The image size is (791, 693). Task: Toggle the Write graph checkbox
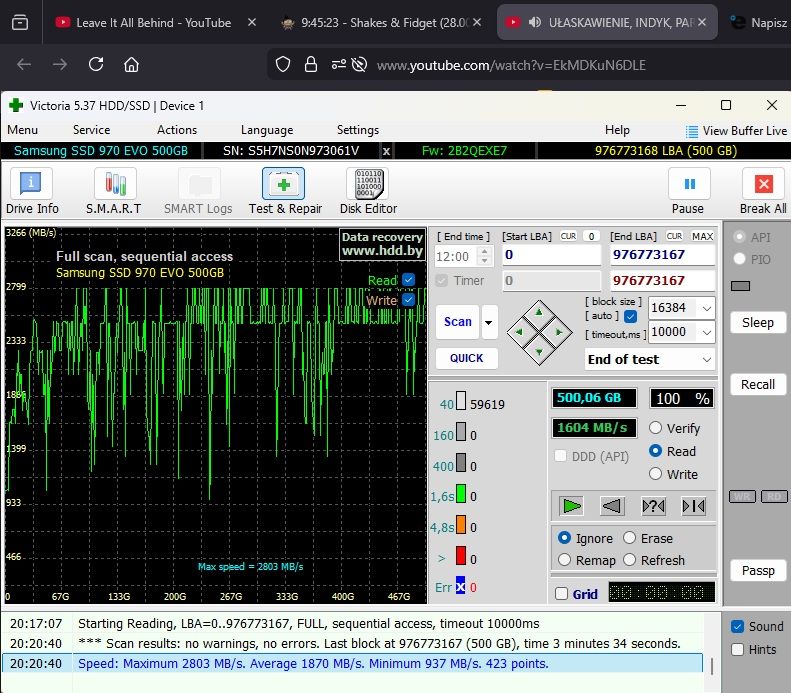click(x=409, y=300)
